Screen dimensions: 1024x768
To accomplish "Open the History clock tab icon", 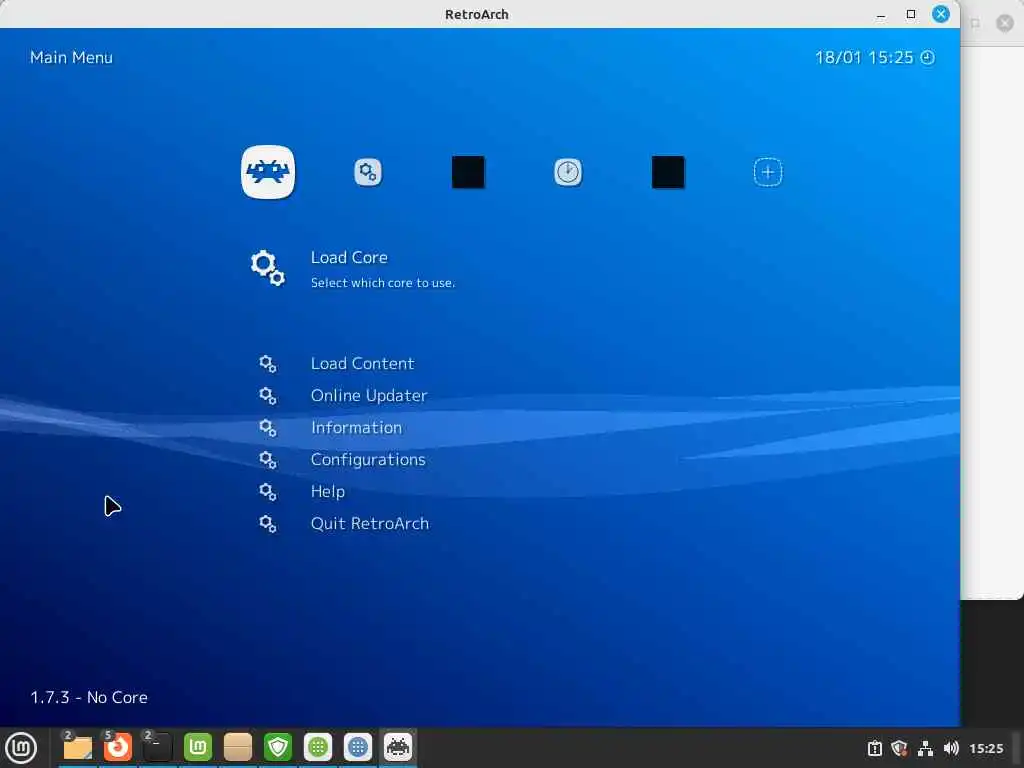I will tap(568, 172).
